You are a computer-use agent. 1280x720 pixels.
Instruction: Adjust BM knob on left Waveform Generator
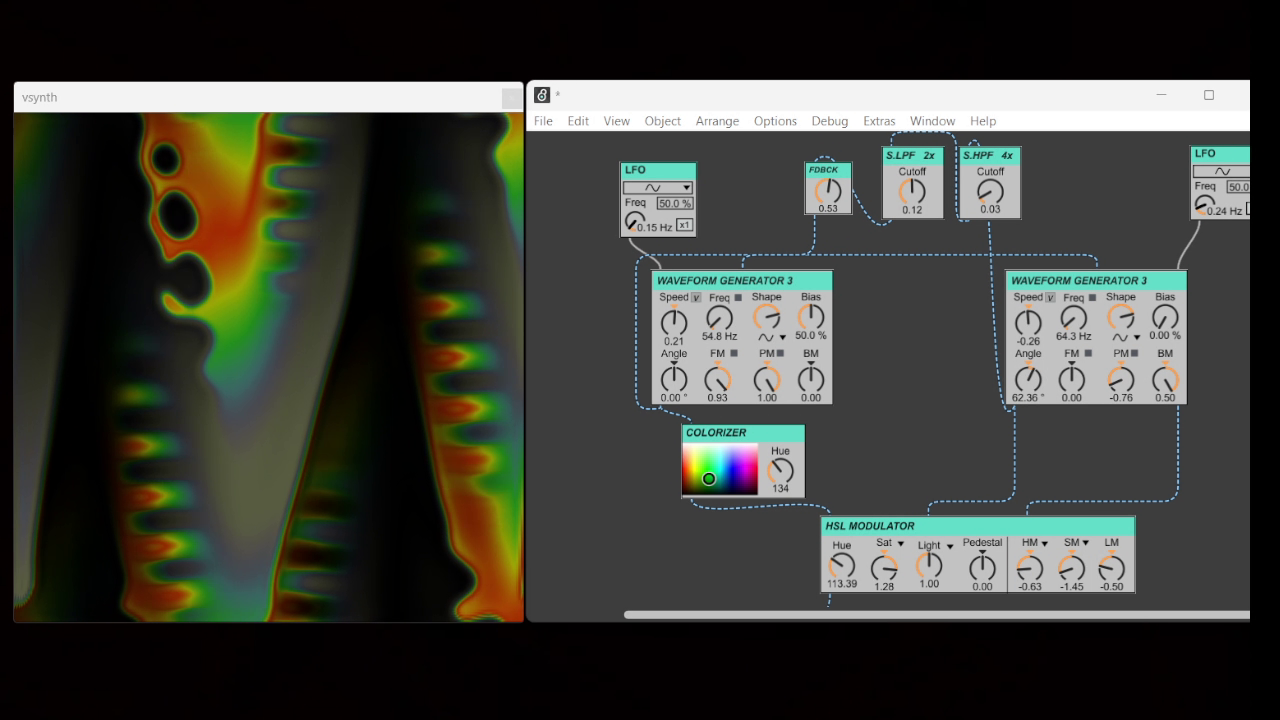811,378
